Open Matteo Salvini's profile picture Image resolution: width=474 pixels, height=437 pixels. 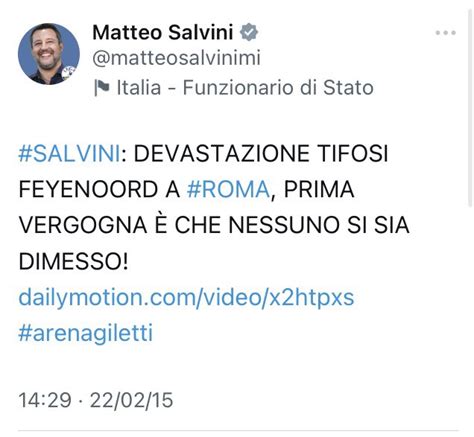(49, 54)
